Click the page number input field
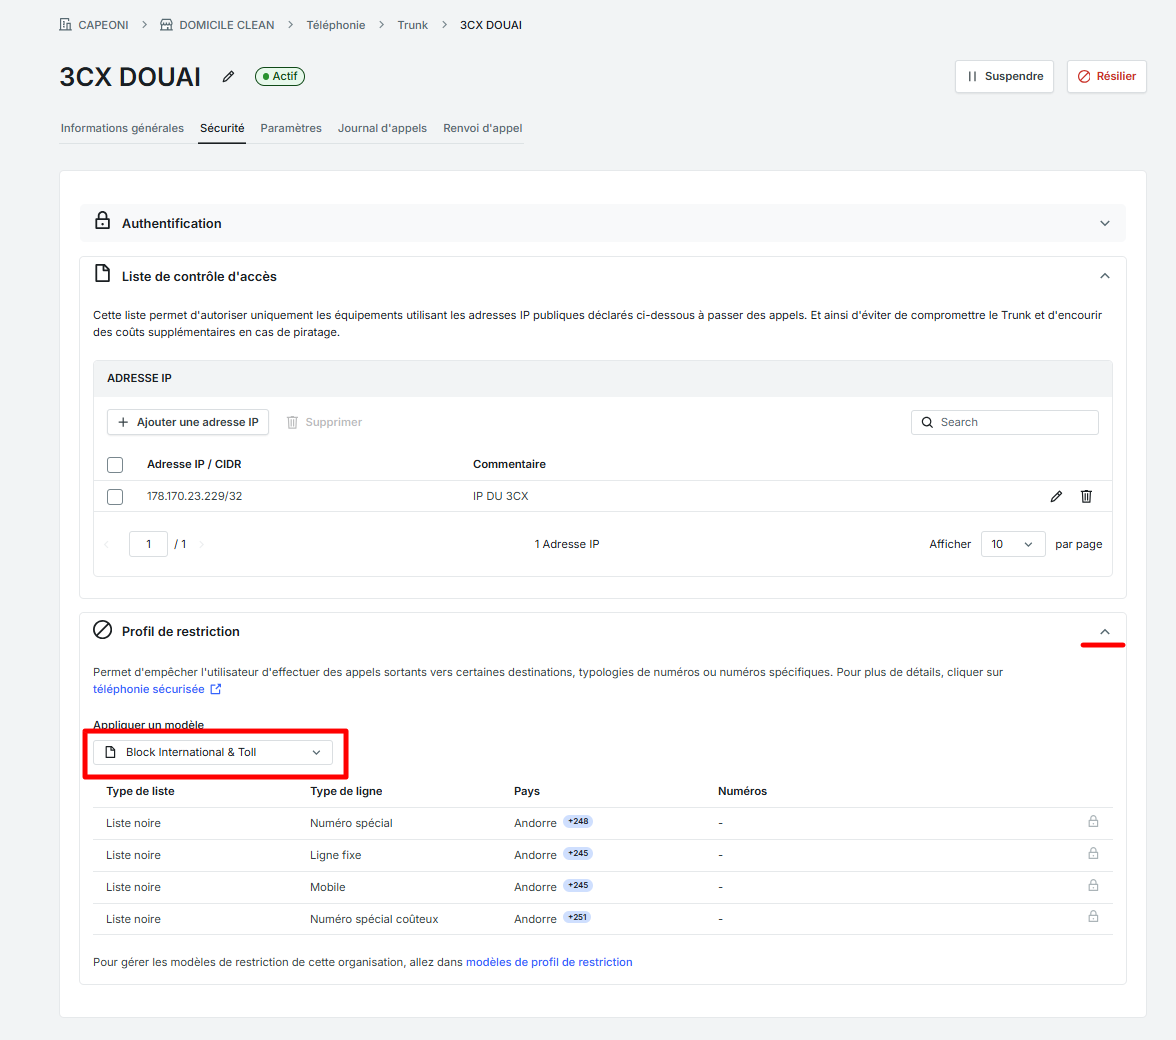This screenshot has width=1176, height=1040. click(x=148, y=544)
